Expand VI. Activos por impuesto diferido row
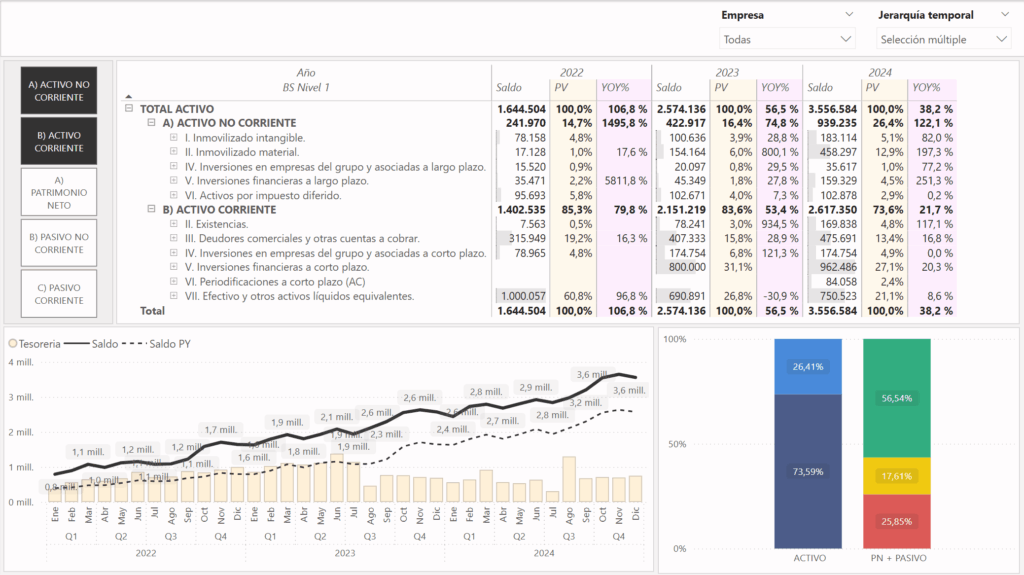The image size is (1024, 575). tap(174, 195)
